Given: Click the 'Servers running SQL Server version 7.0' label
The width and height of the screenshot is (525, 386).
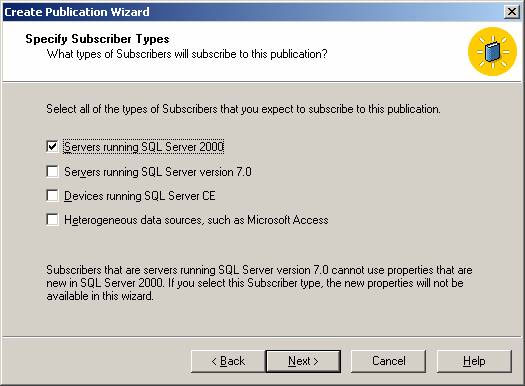Looking at the screenshot, I should click(158, 172).
